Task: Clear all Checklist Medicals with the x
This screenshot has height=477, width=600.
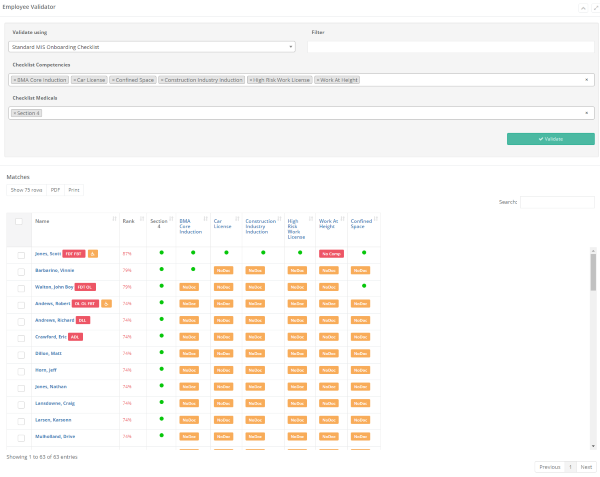Action: point(586,113)
